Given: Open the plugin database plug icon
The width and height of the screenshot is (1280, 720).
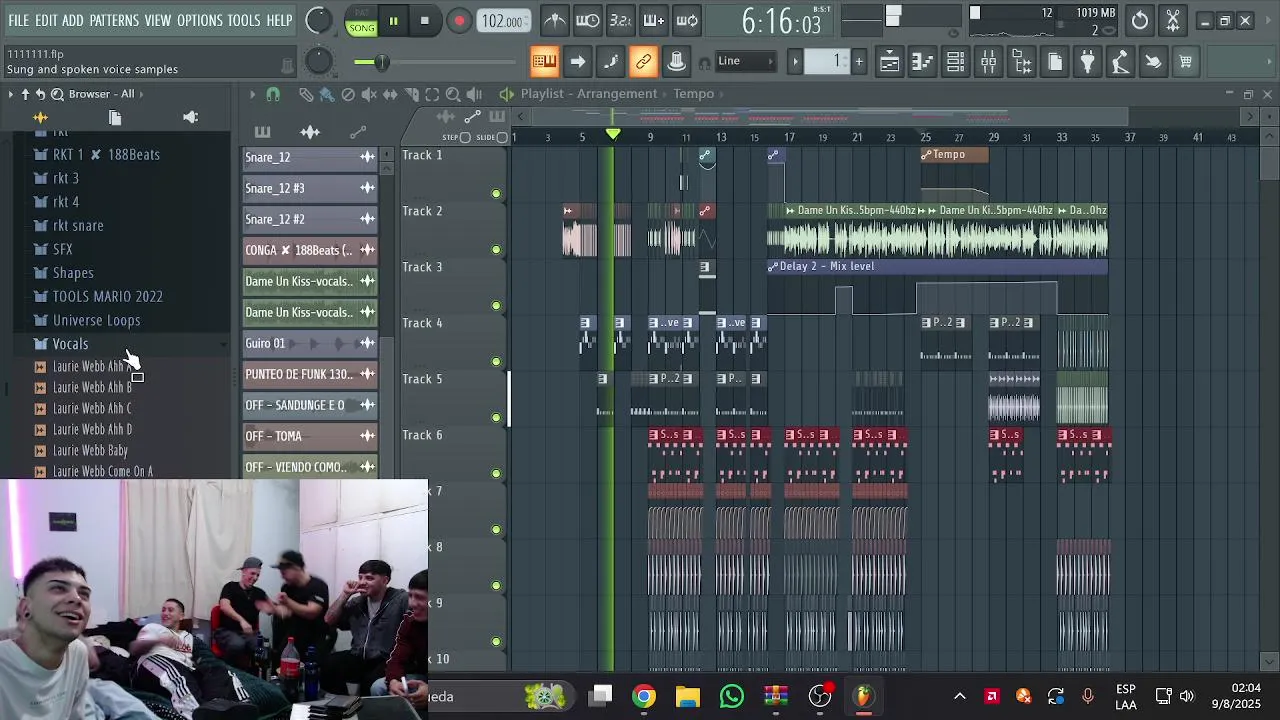Looking at the screenshot, I should pyautogui.click(x=1087, y=62).
